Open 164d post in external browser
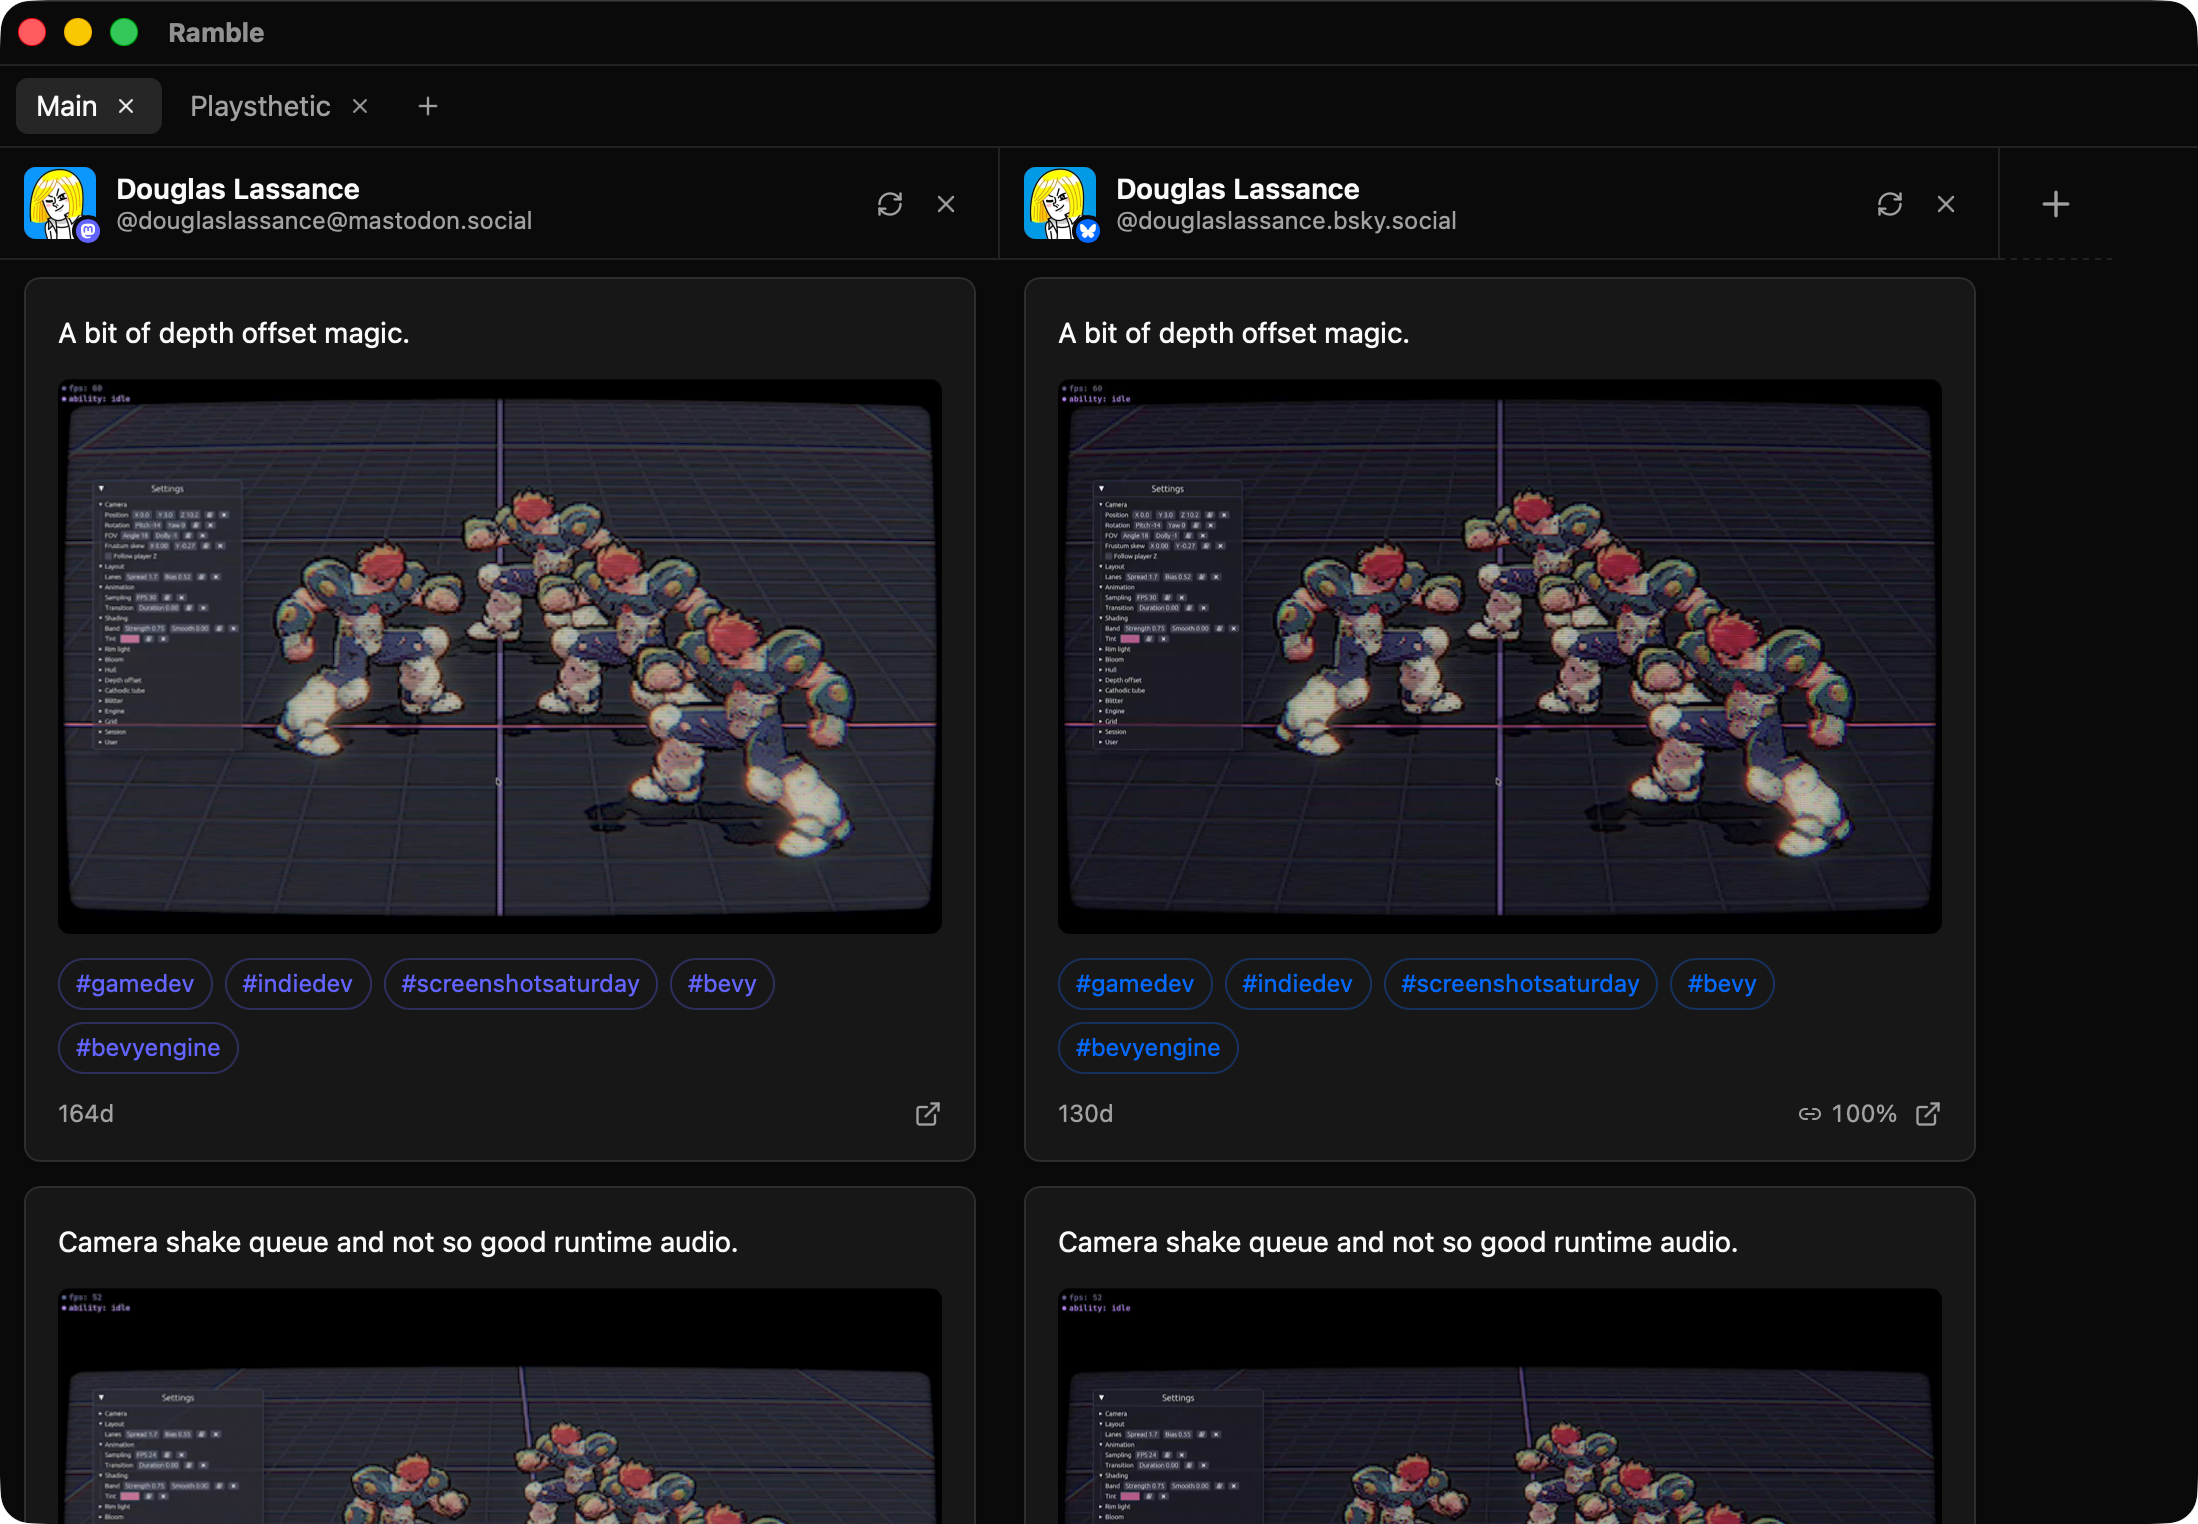This screenshot has width=2198, height=1524. [x=928, y=1114]
